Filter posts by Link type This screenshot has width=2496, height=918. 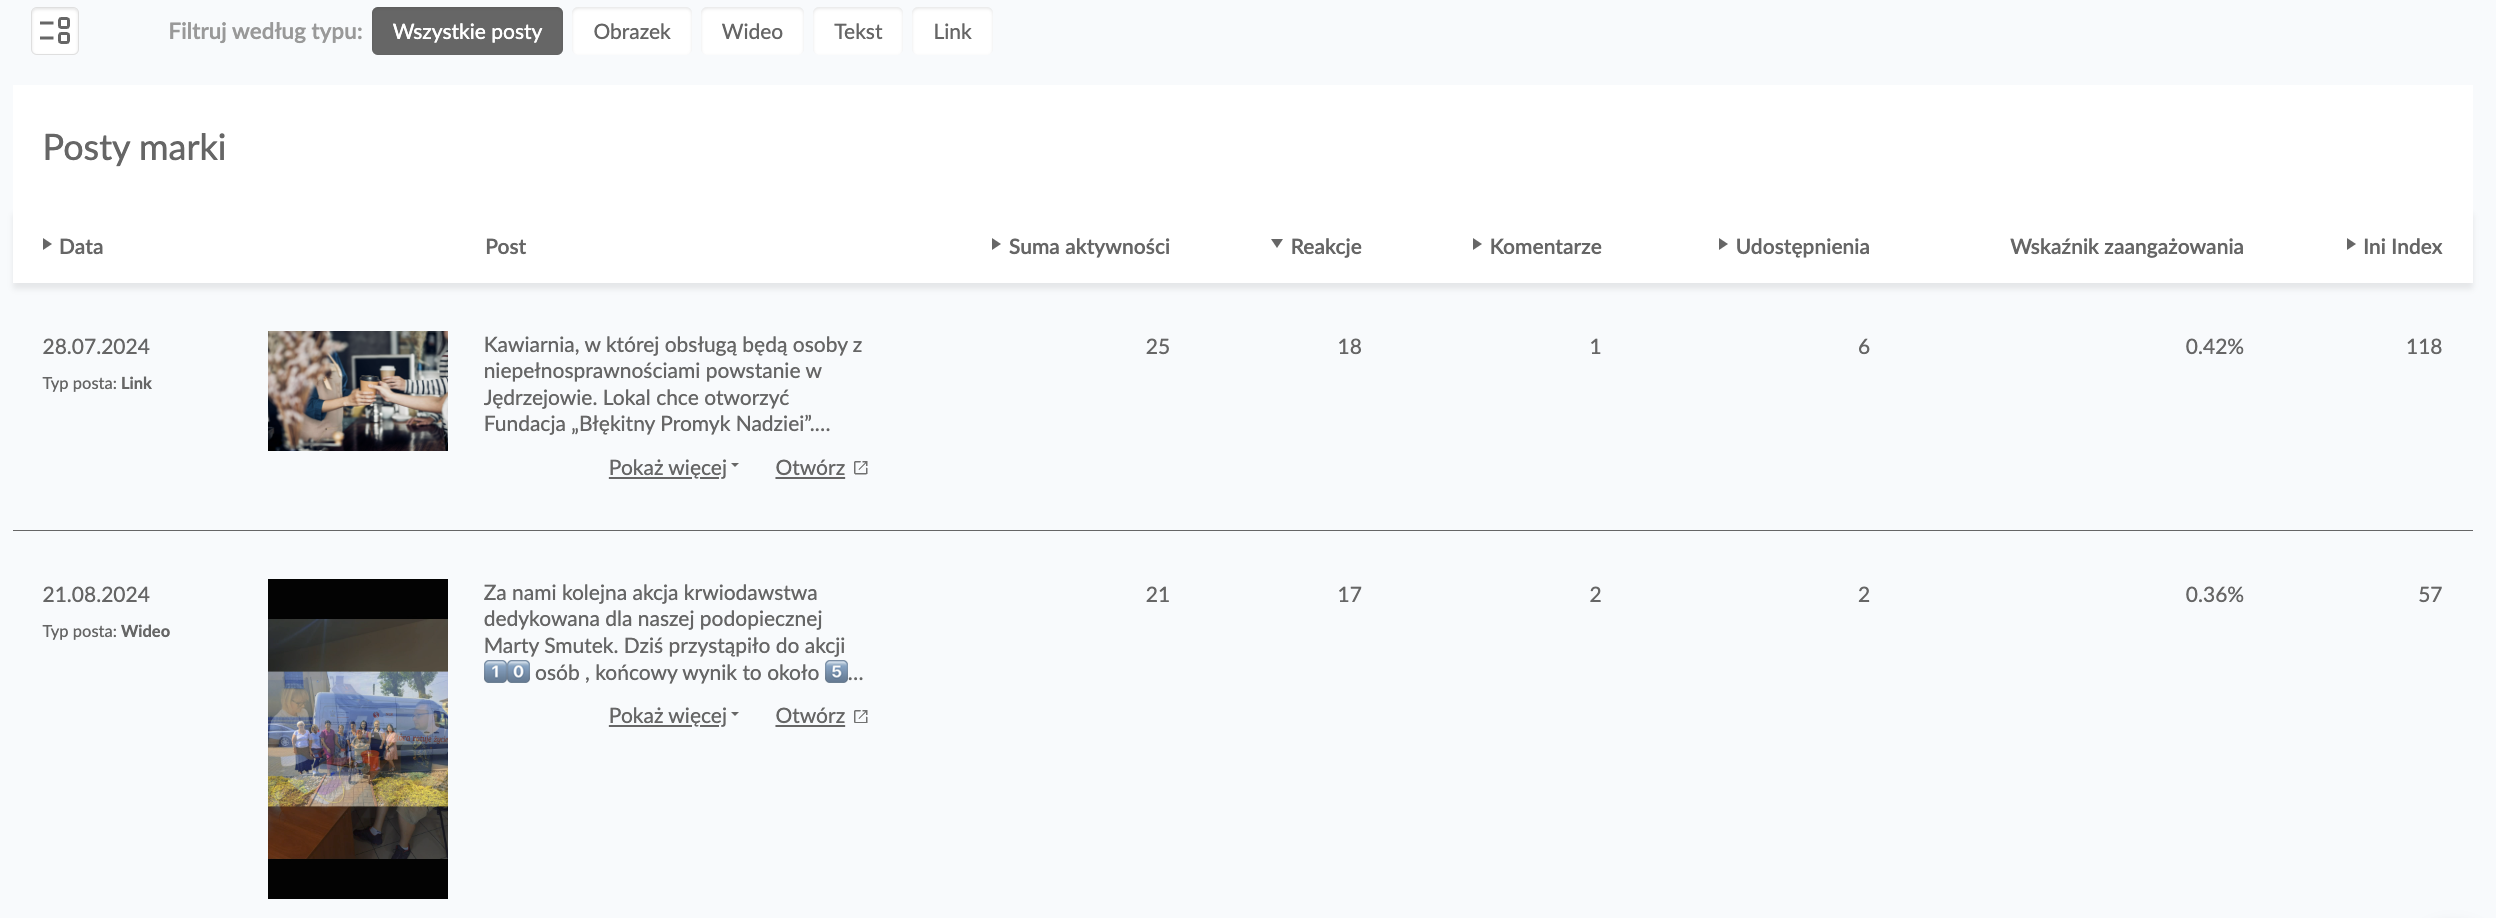[951, 31]
